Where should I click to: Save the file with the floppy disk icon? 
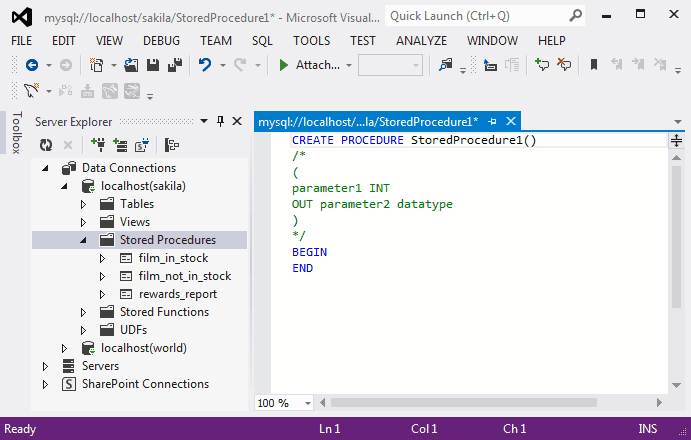tap(153, 65)
